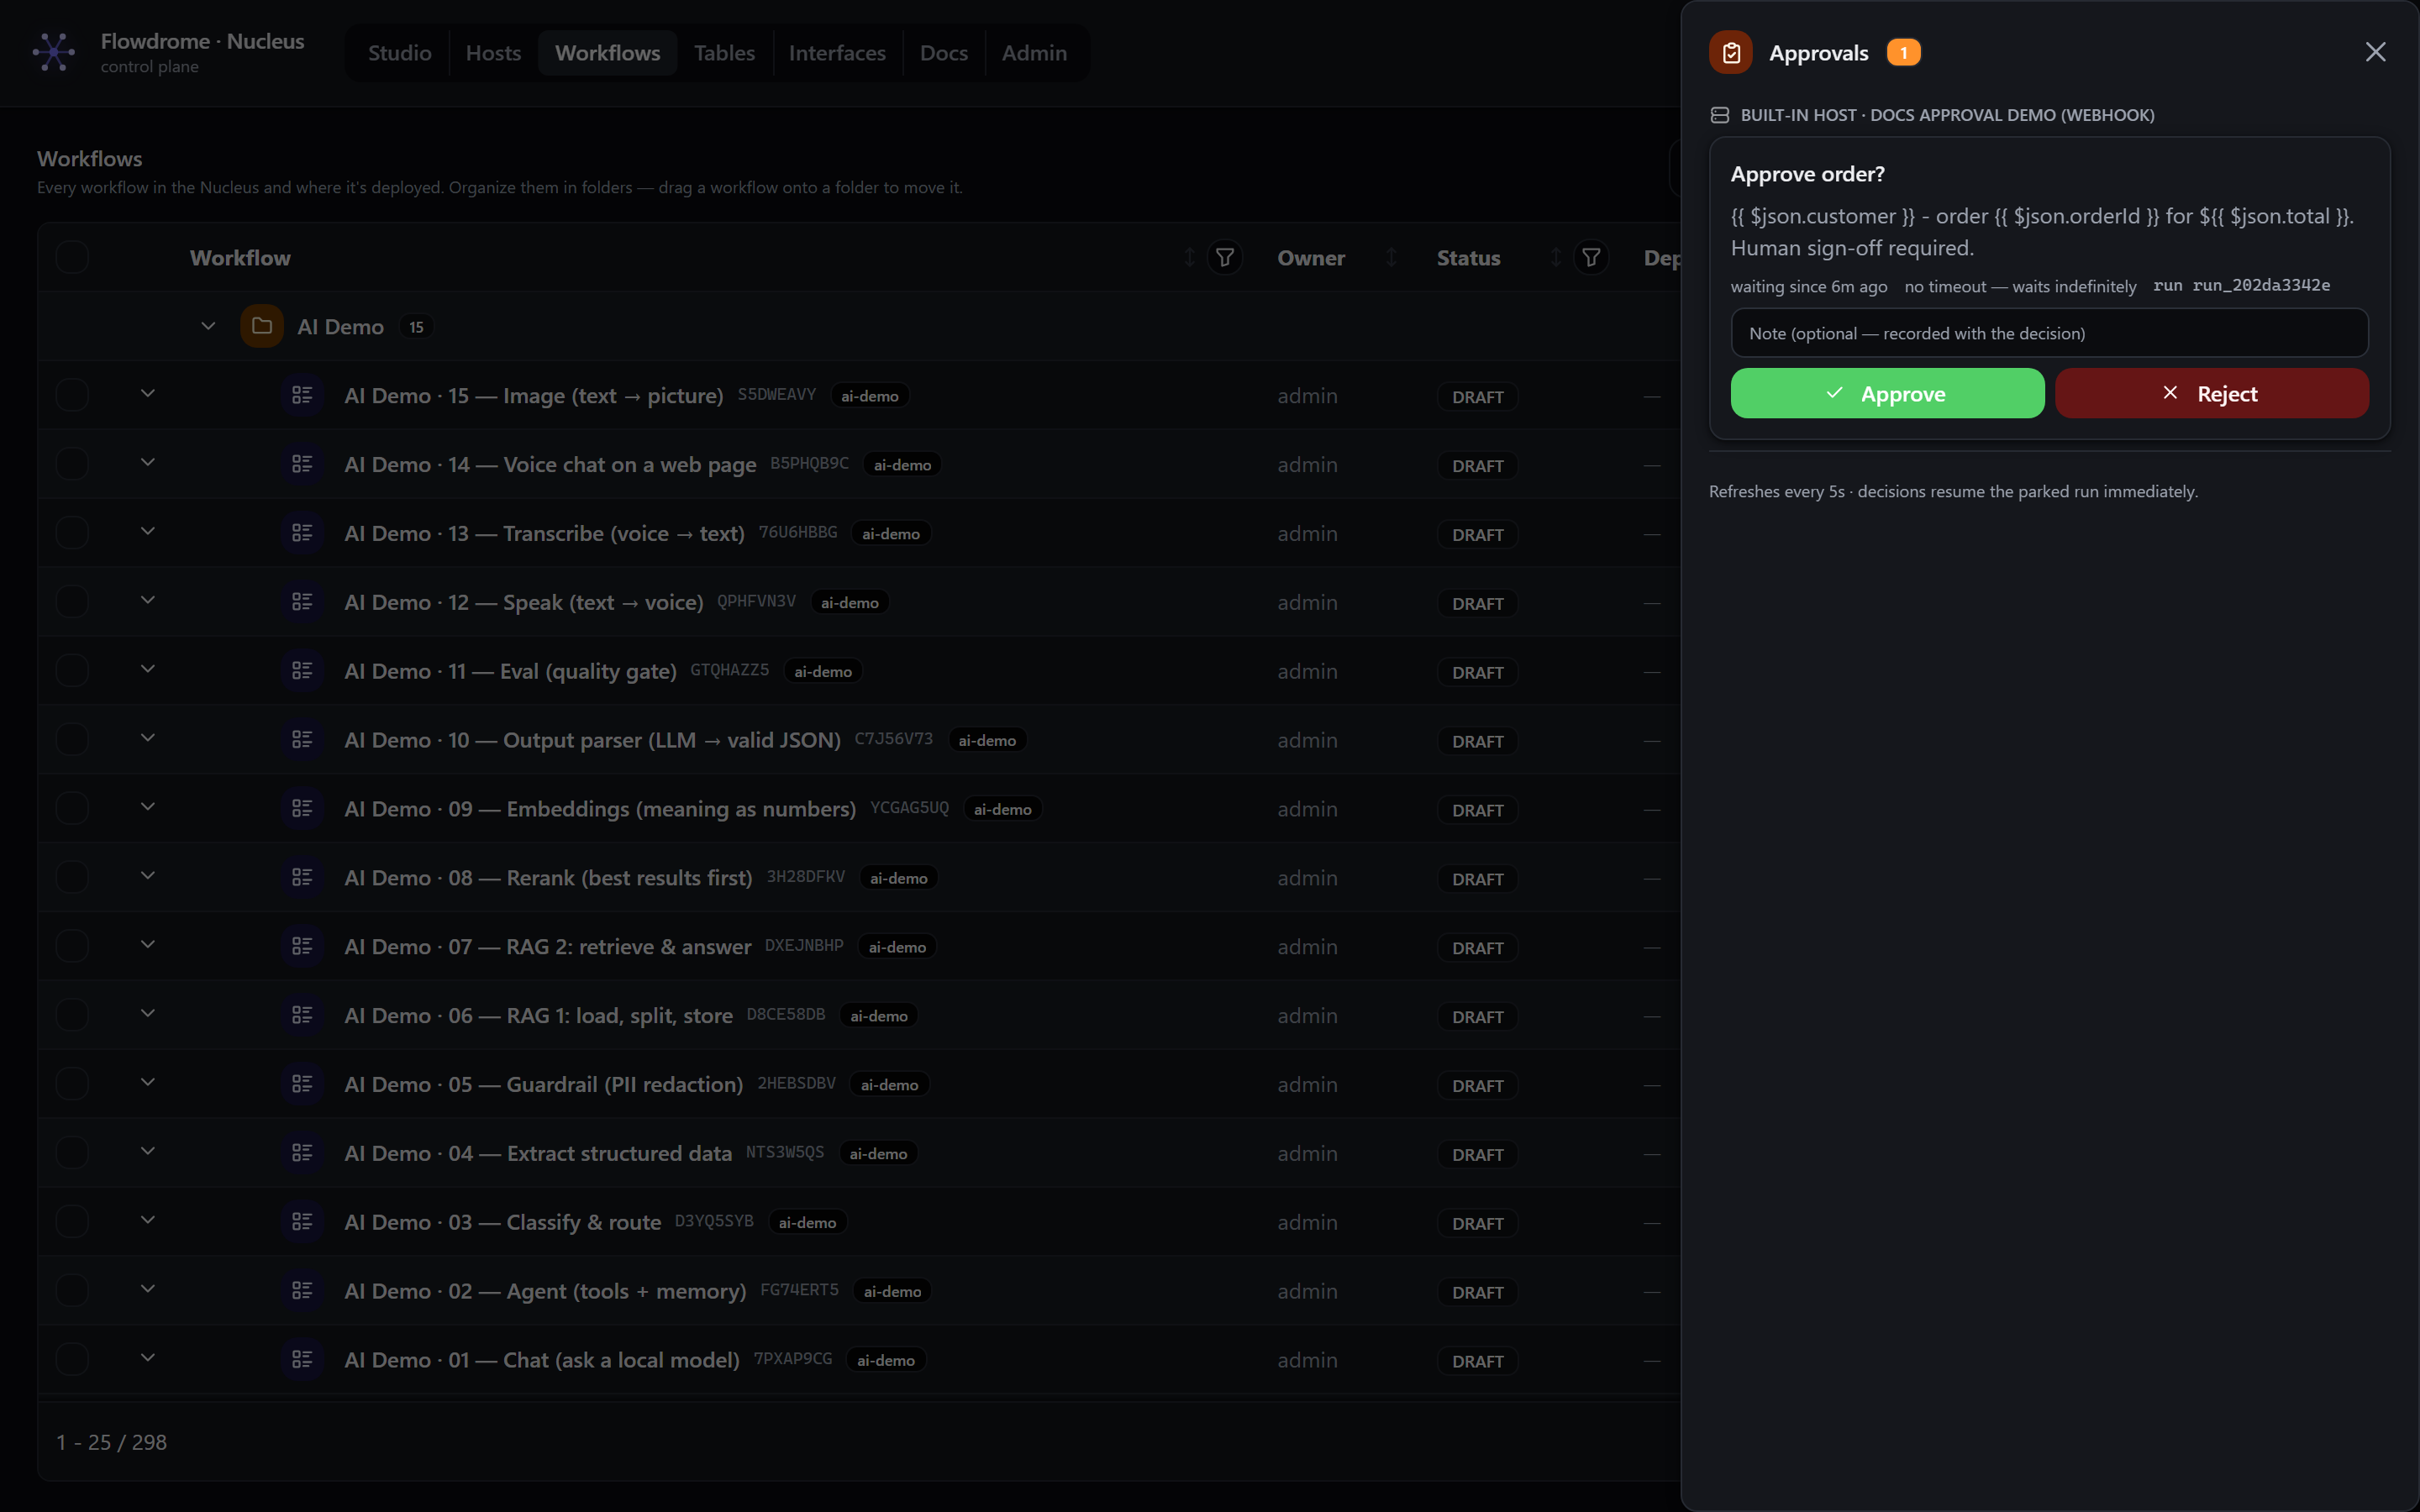Click the Flowdrome Nucleus logo icon
Image resolution: width=2420 pixels, height=1512 pixels.
tap(54, 52)
